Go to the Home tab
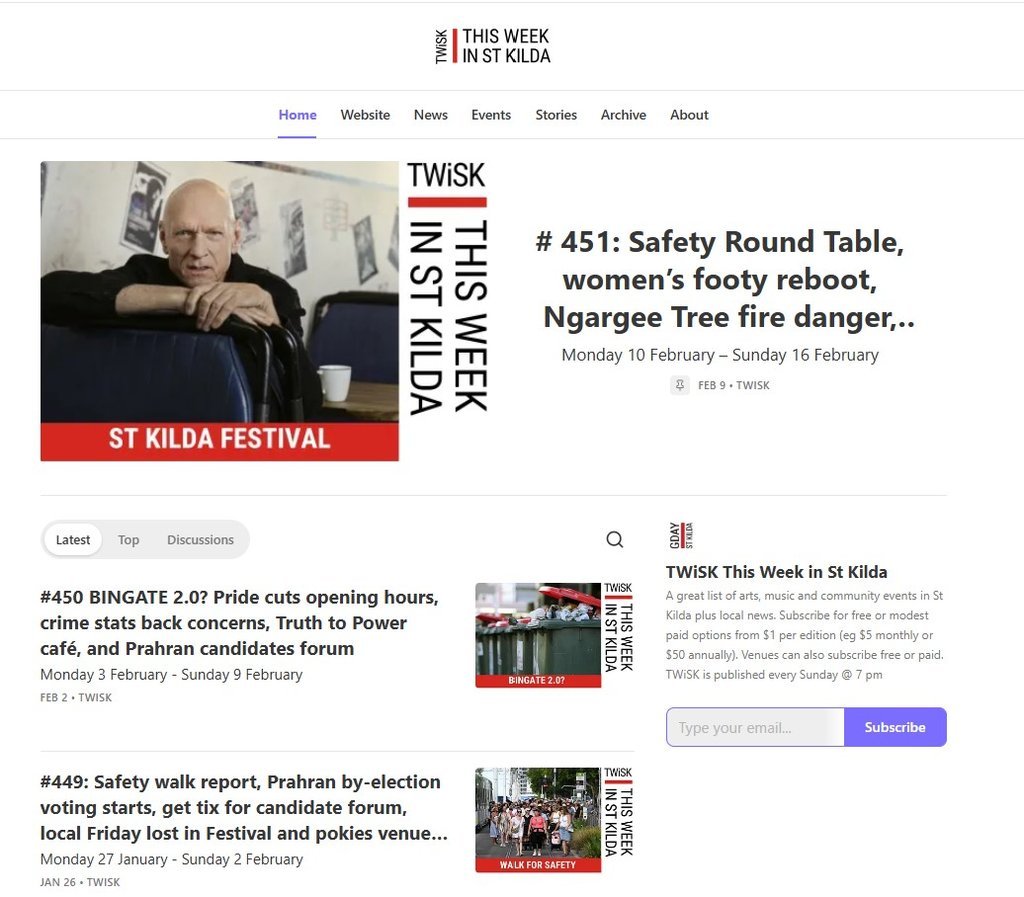Screen dimensions: 1024x897 pos(297,115)
